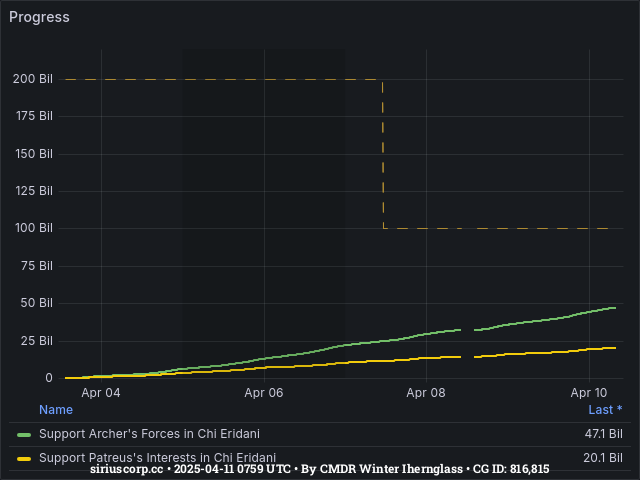The width and height of the screenshot is (640, 480).
Task: Click the 200 Bil y-axis label
Action: point(33,79)
